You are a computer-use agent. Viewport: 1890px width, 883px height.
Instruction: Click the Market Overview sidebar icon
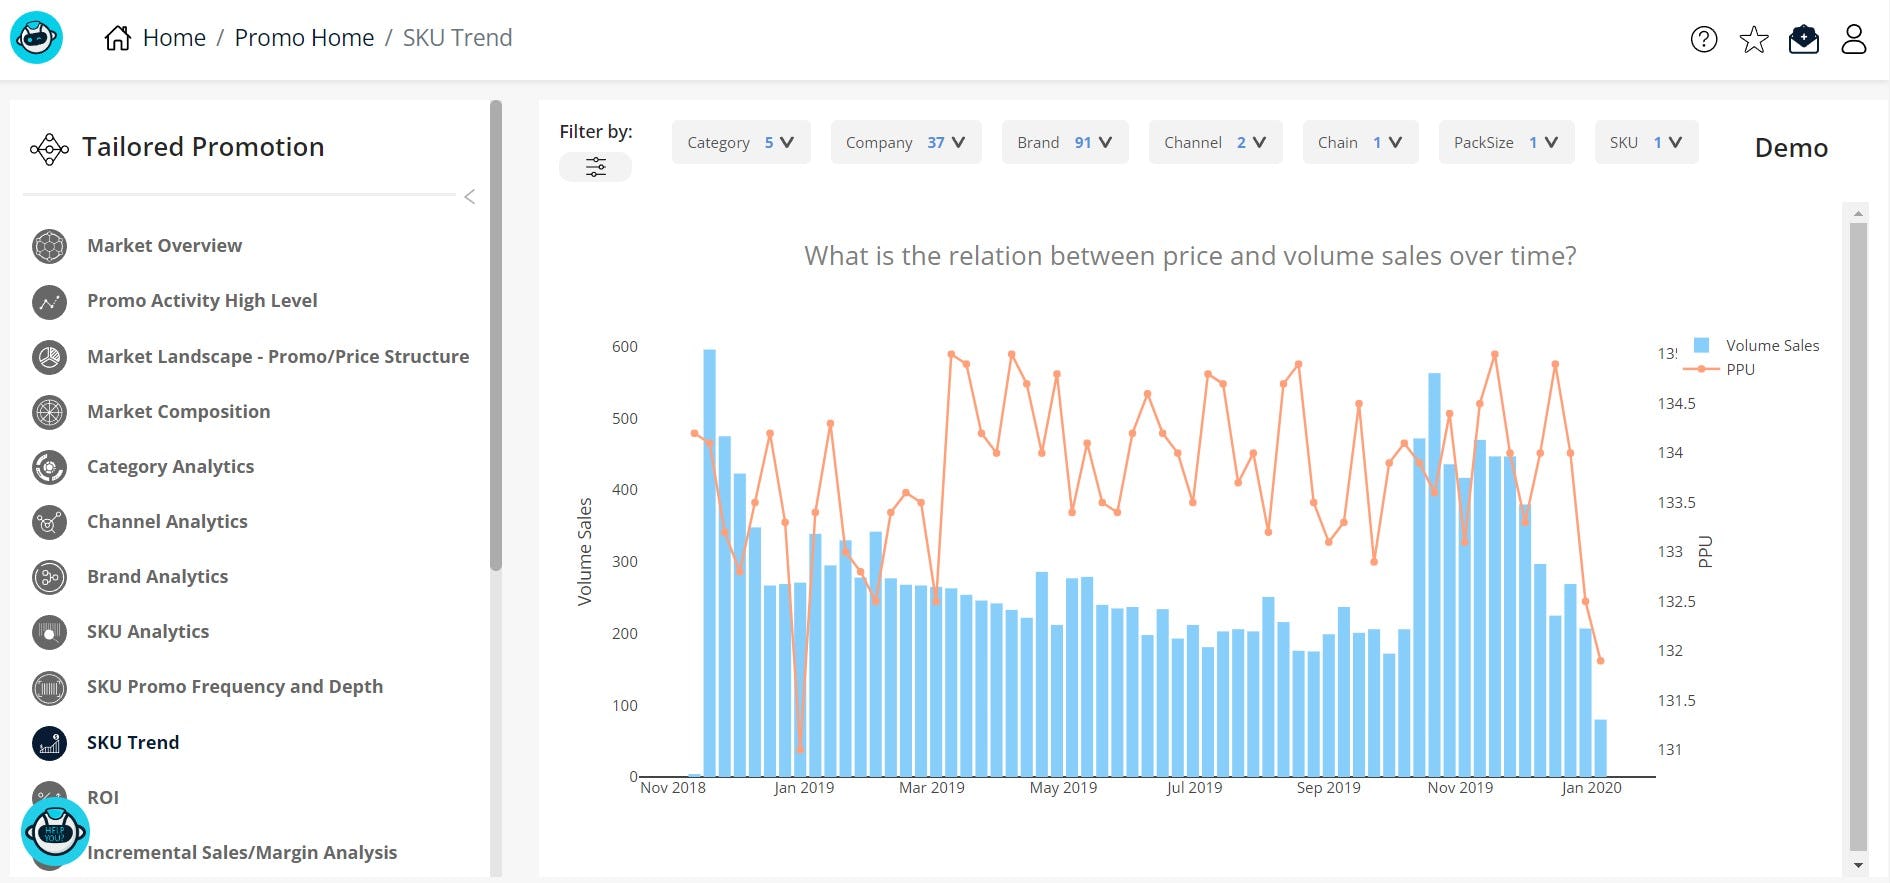point(49,246)
